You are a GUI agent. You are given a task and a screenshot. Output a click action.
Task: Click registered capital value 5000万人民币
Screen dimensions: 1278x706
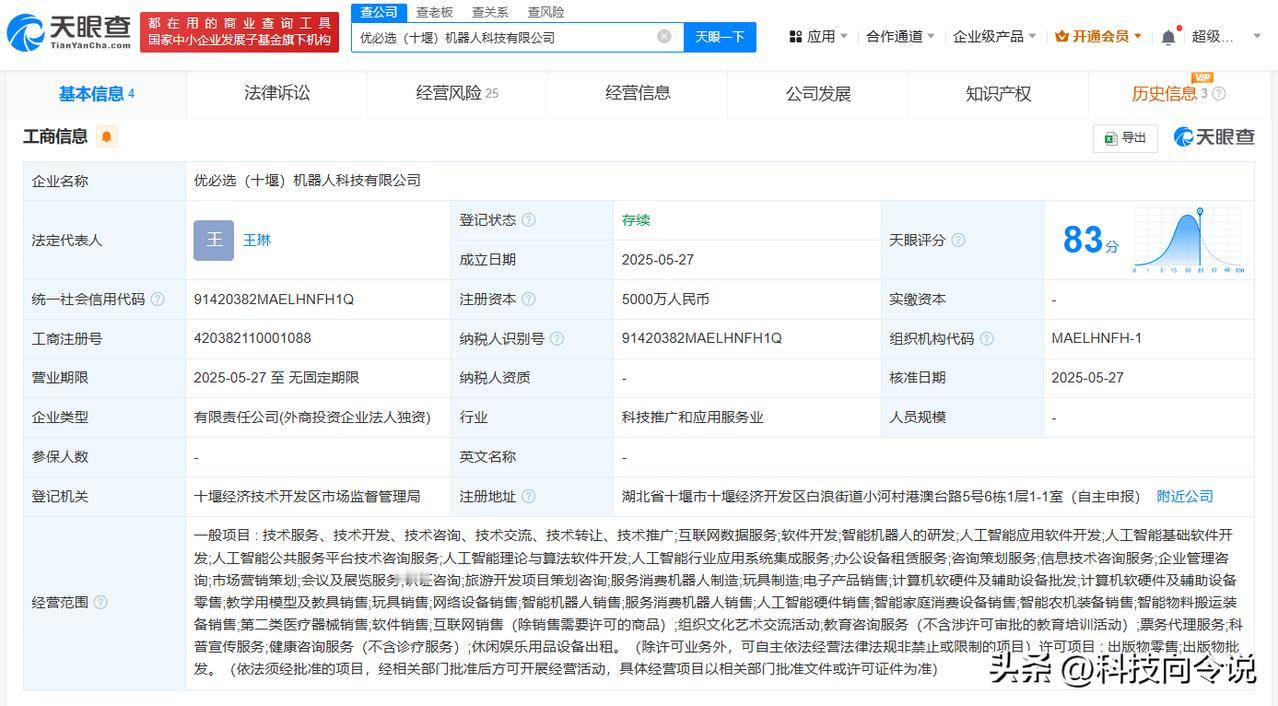pyautogui.click(x=665, y=299)
